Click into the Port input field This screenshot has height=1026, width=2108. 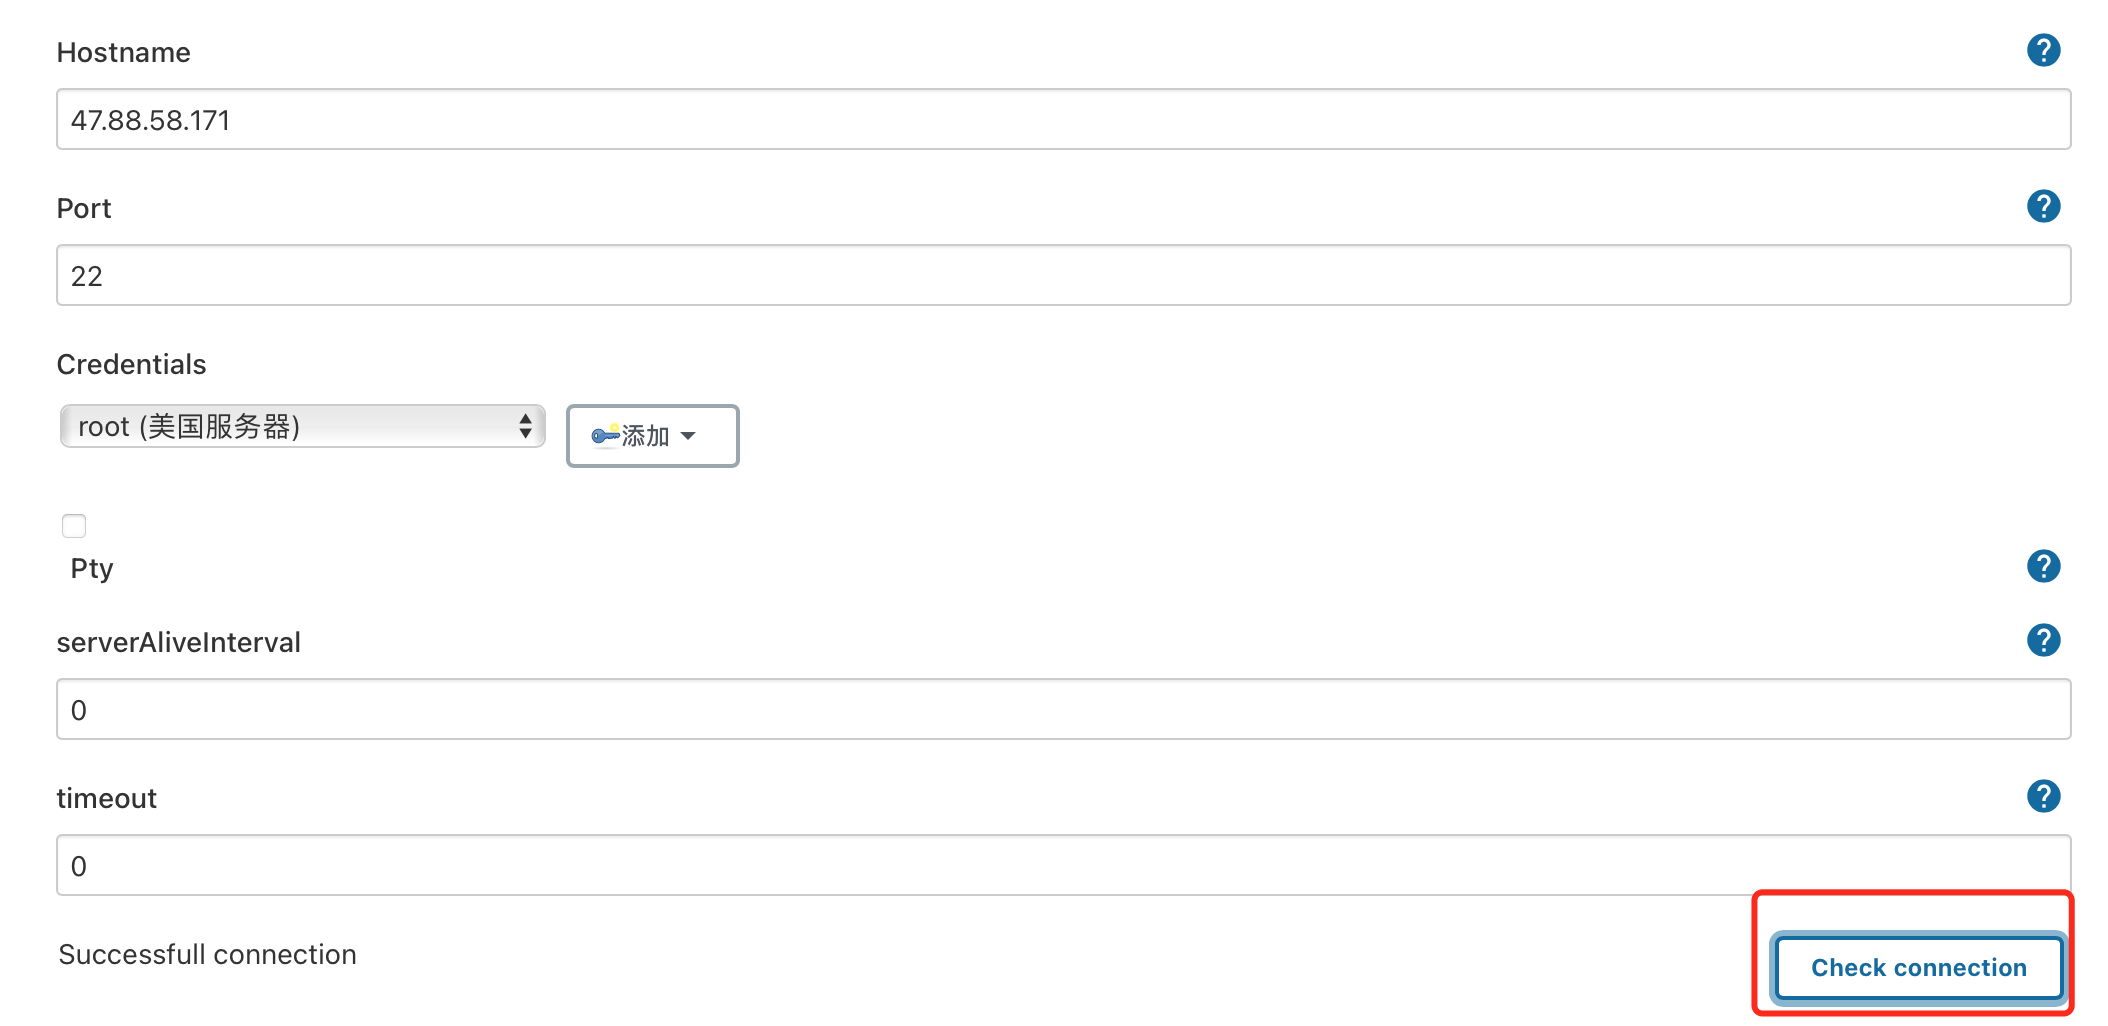[1063, 276]
